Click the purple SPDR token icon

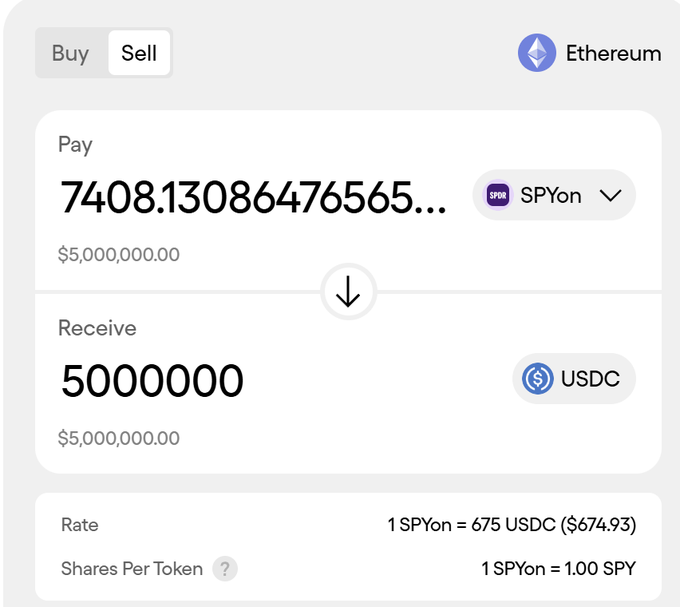498,195
